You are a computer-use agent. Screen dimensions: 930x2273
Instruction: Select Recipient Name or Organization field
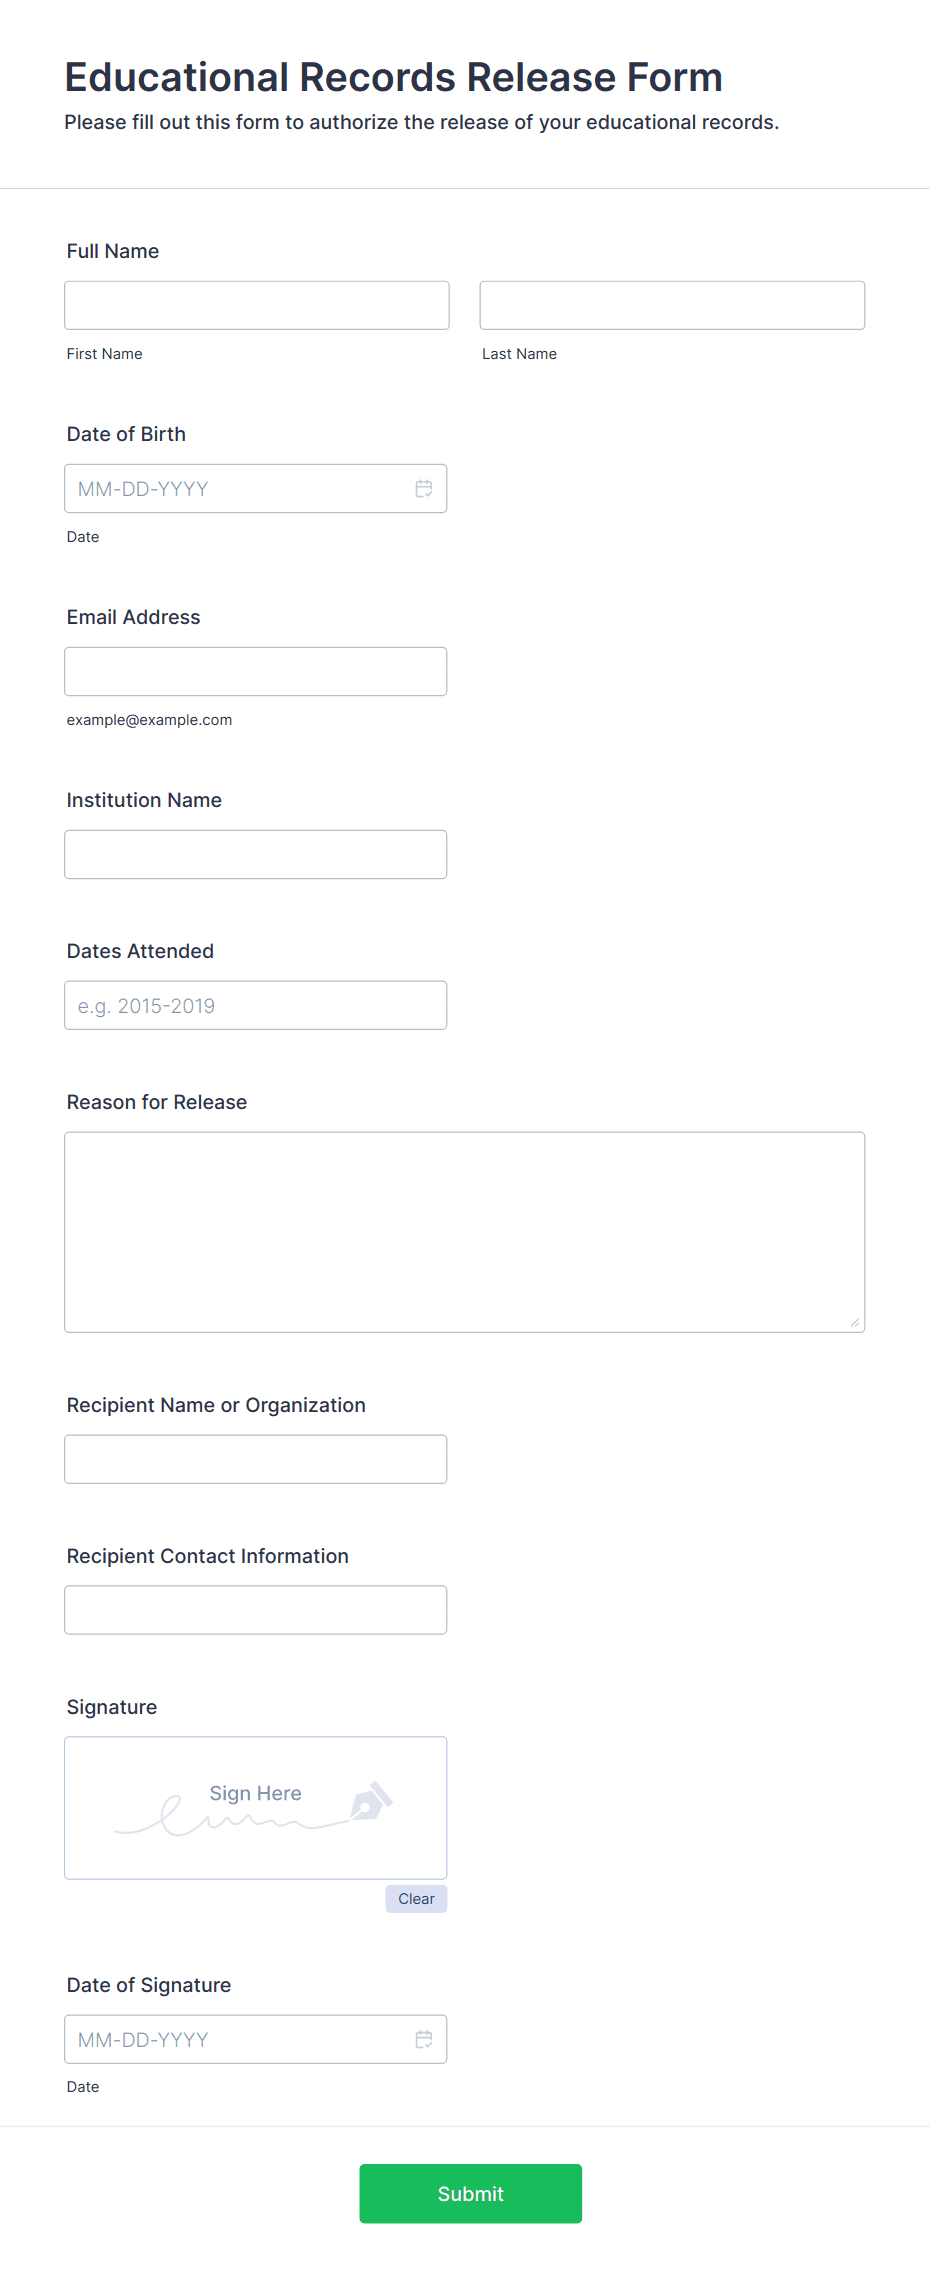256,1460
